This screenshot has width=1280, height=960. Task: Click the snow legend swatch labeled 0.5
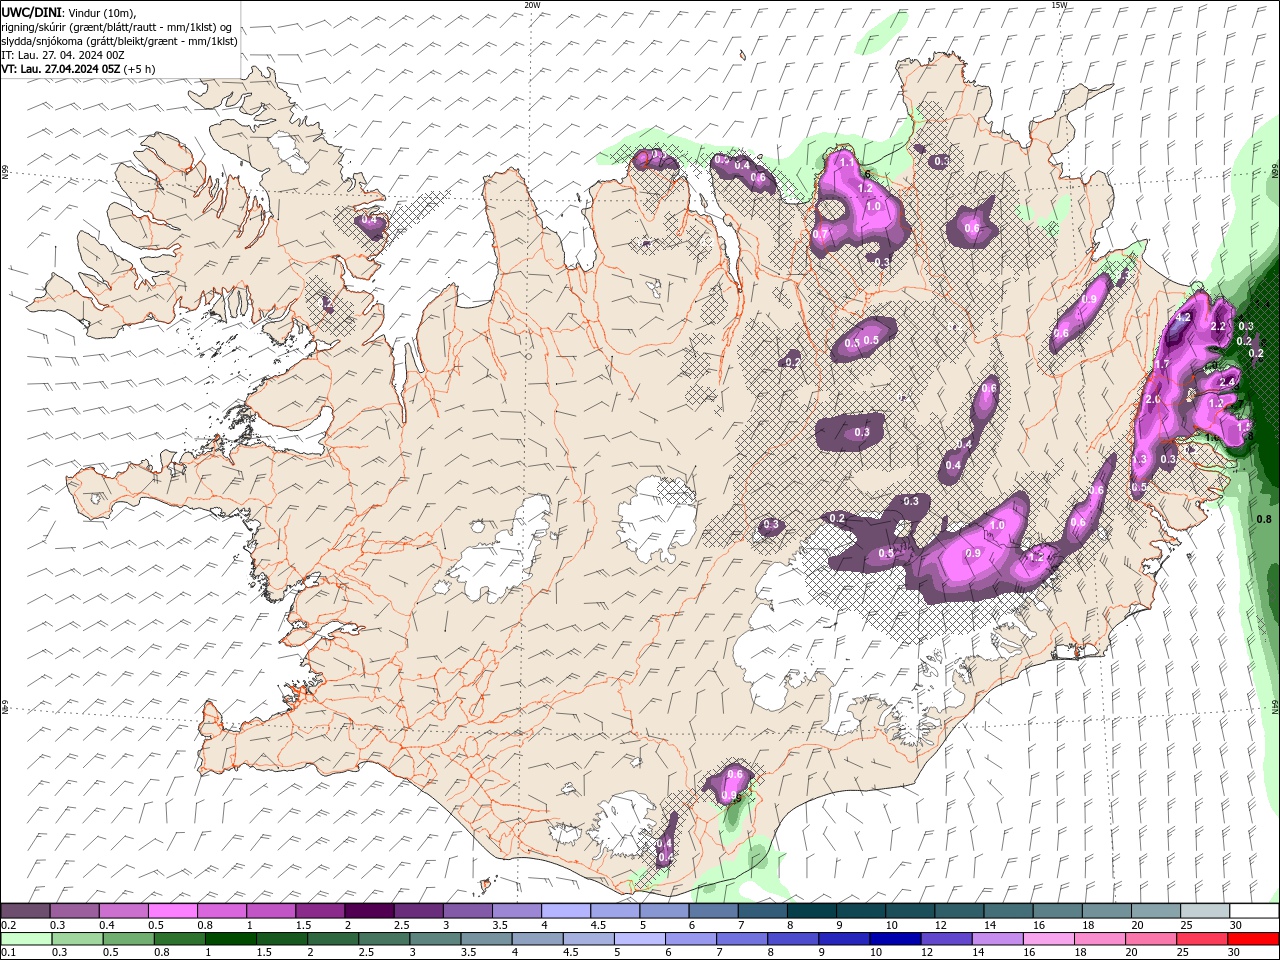click(172, 911)
